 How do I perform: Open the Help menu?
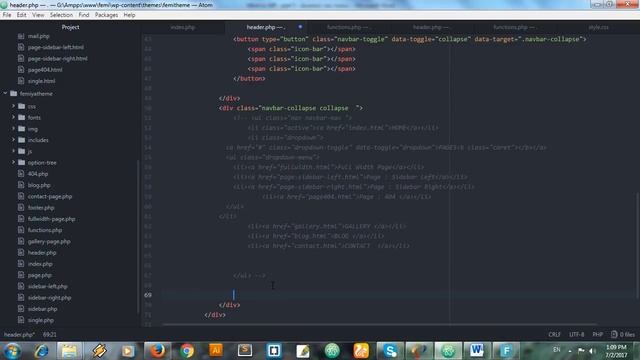tap(129, 15)
